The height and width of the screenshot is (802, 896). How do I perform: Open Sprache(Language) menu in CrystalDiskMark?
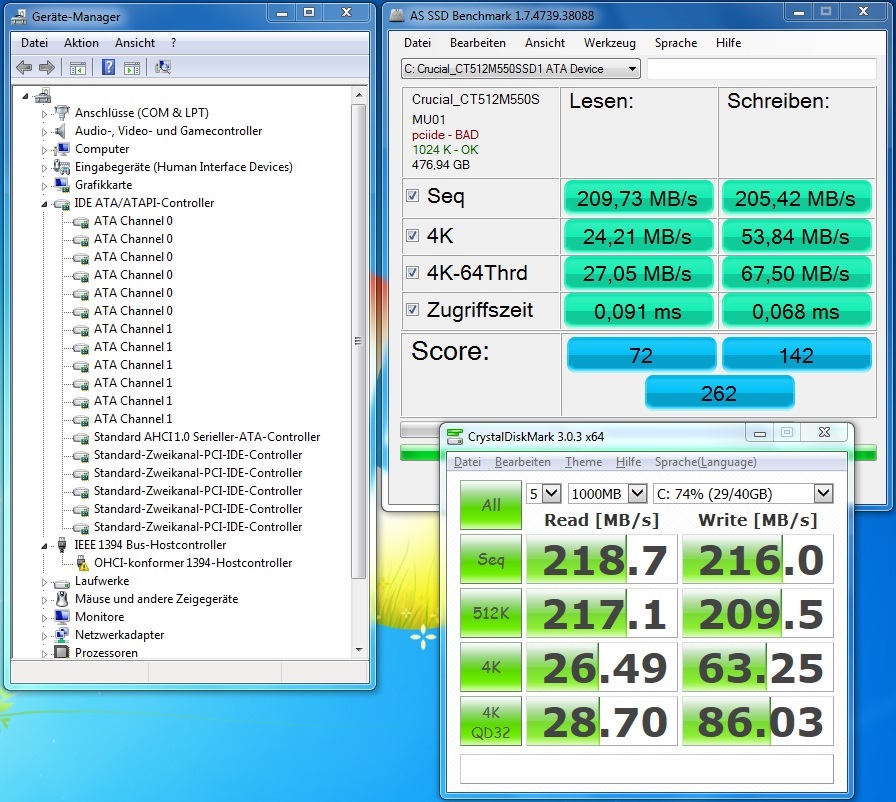pyautogui.click(x=705, y=462)
